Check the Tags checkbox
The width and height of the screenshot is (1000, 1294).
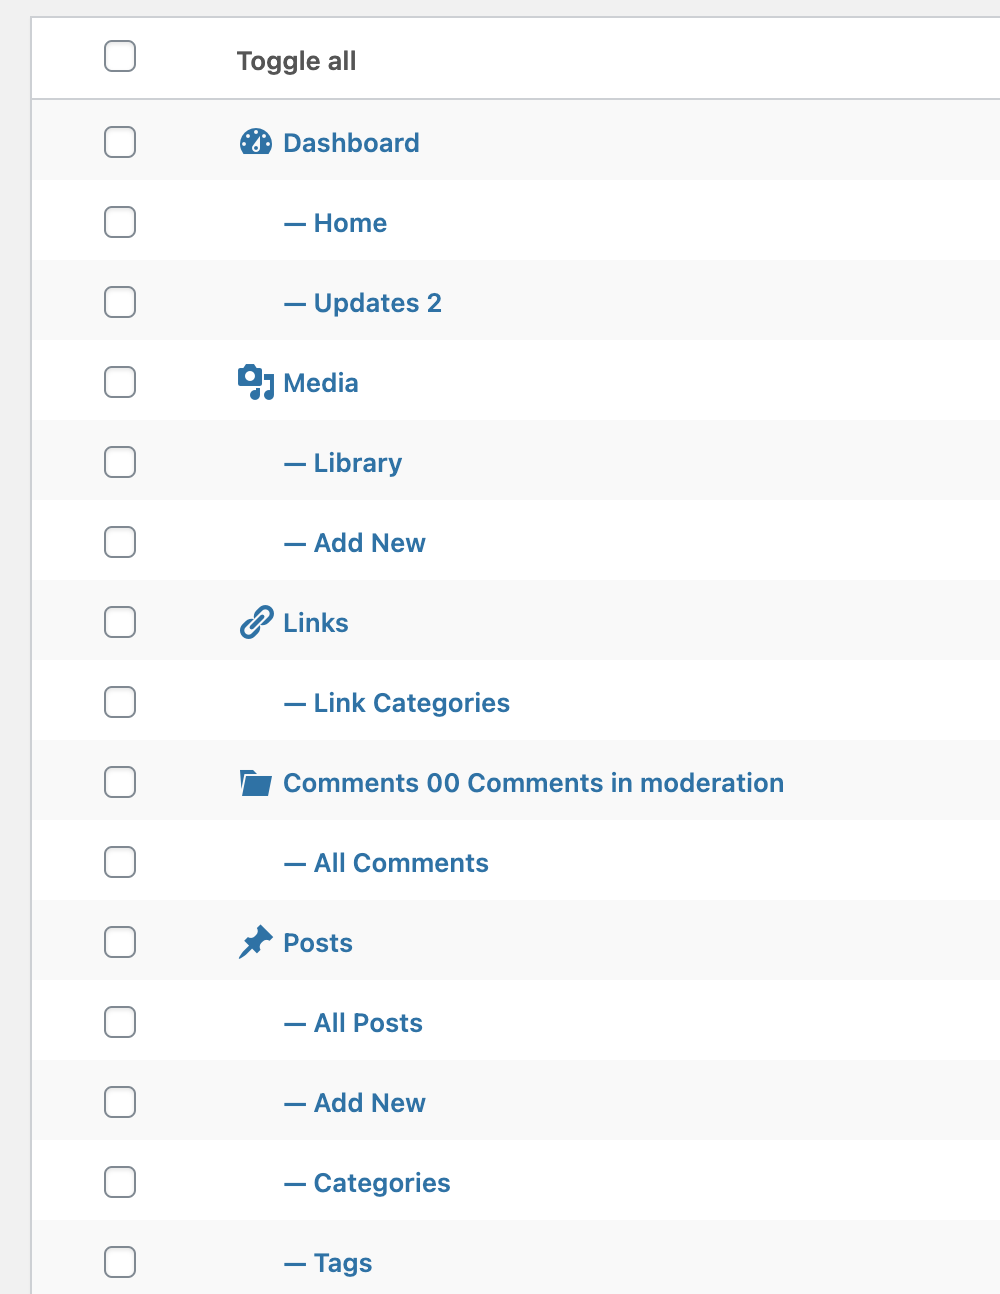point(119,1262)
